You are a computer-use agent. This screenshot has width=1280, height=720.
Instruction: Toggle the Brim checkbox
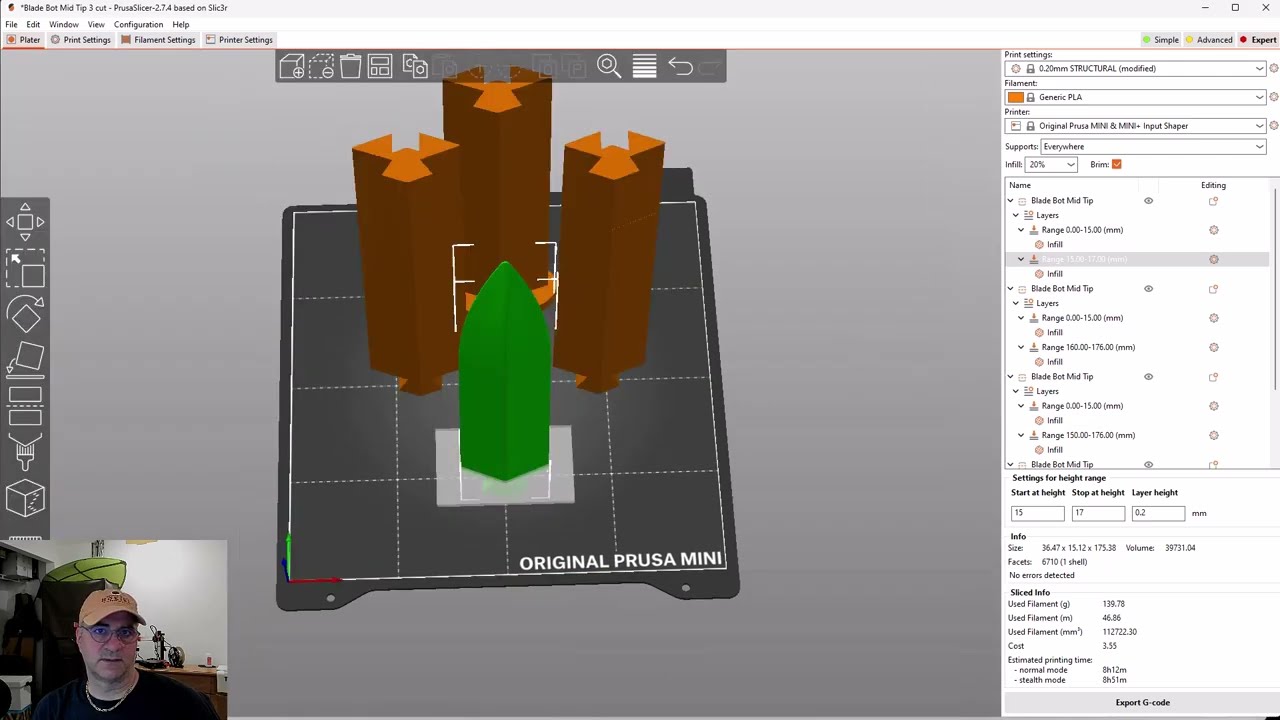tap(1116, 164)
